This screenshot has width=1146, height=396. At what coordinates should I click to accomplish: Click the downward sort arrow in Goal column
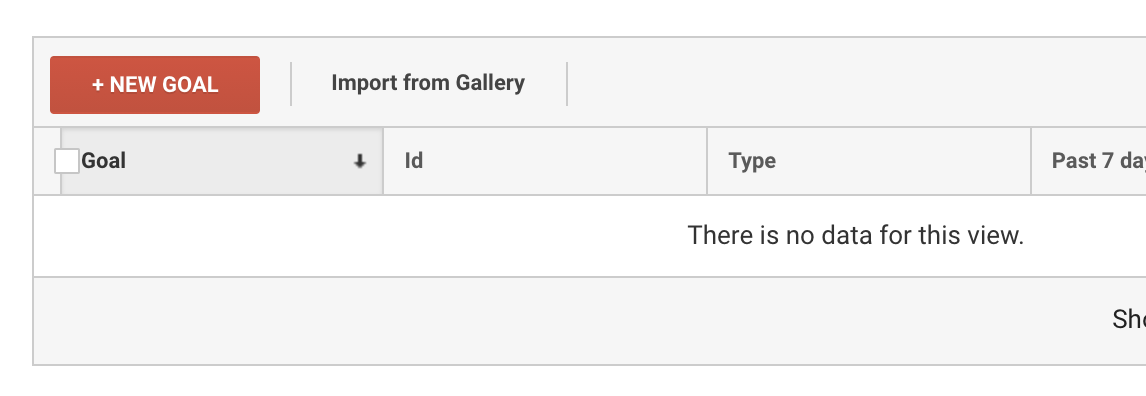click(359, 162)
